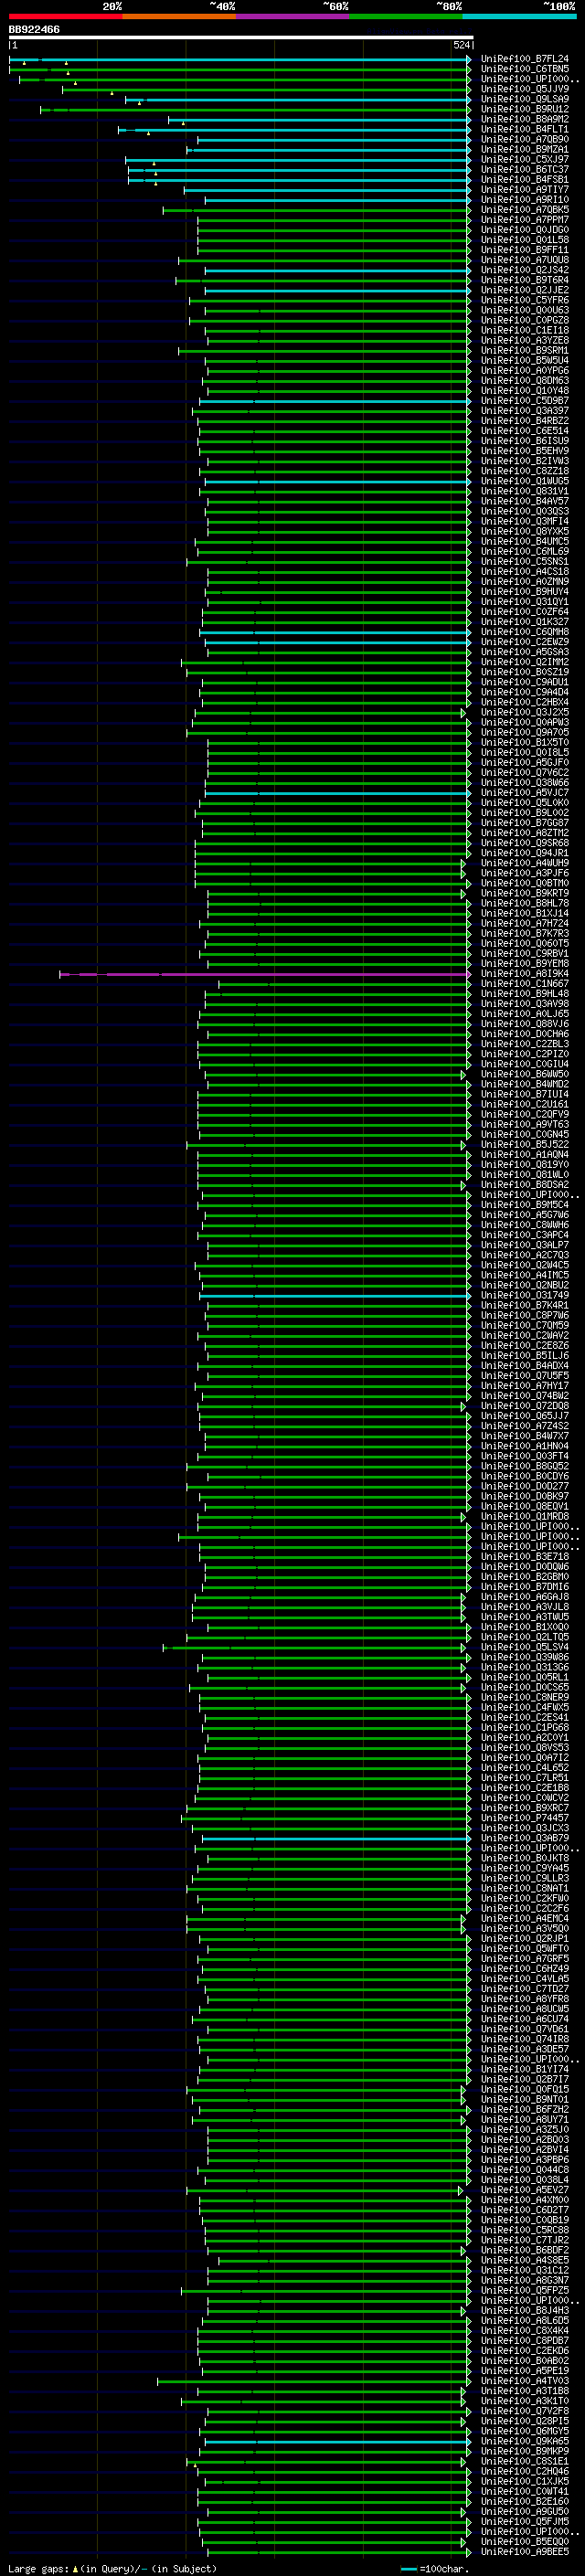Open hit UniRef100_B8A9M2
Image resolution: width=585 pixels, height=2576 pixels.
(524, 120)
